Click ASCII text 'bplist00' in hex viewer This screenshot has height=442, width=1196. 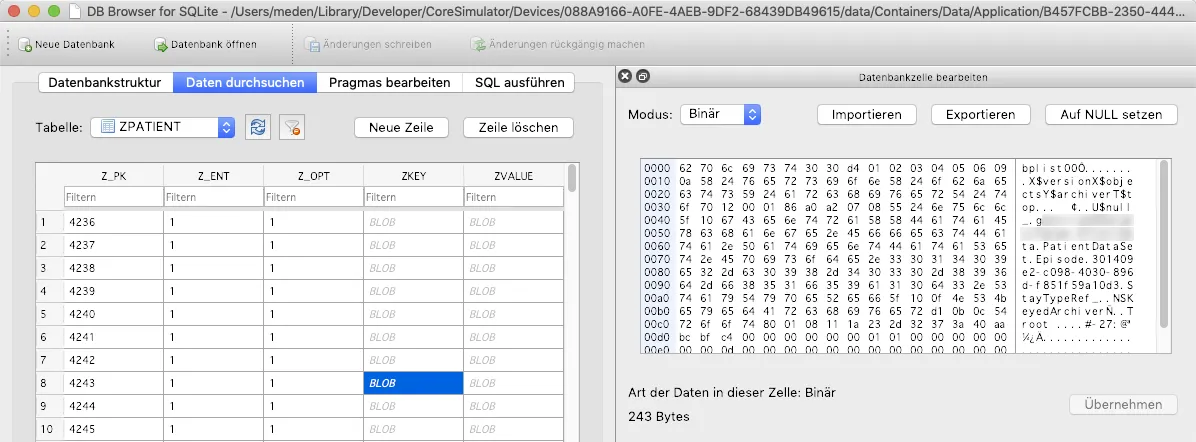point(1053,167)
